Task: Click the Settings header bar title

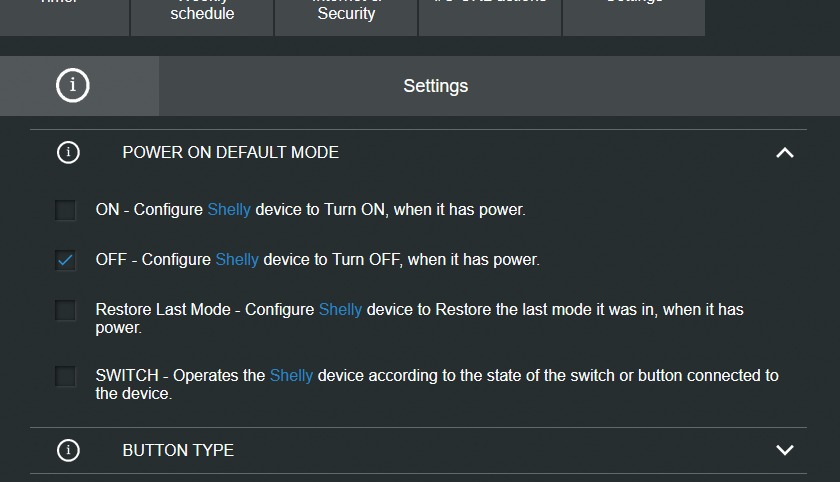Action: pos(436,86)
